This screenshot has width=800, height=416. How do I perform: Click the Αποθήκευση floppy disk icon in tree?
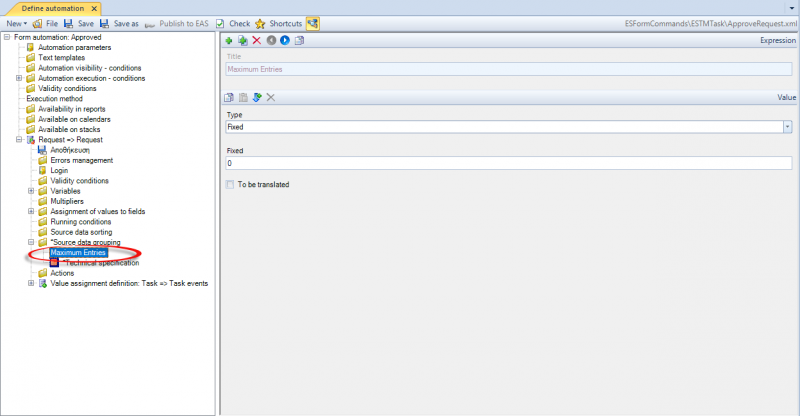[x=42, y=150]
